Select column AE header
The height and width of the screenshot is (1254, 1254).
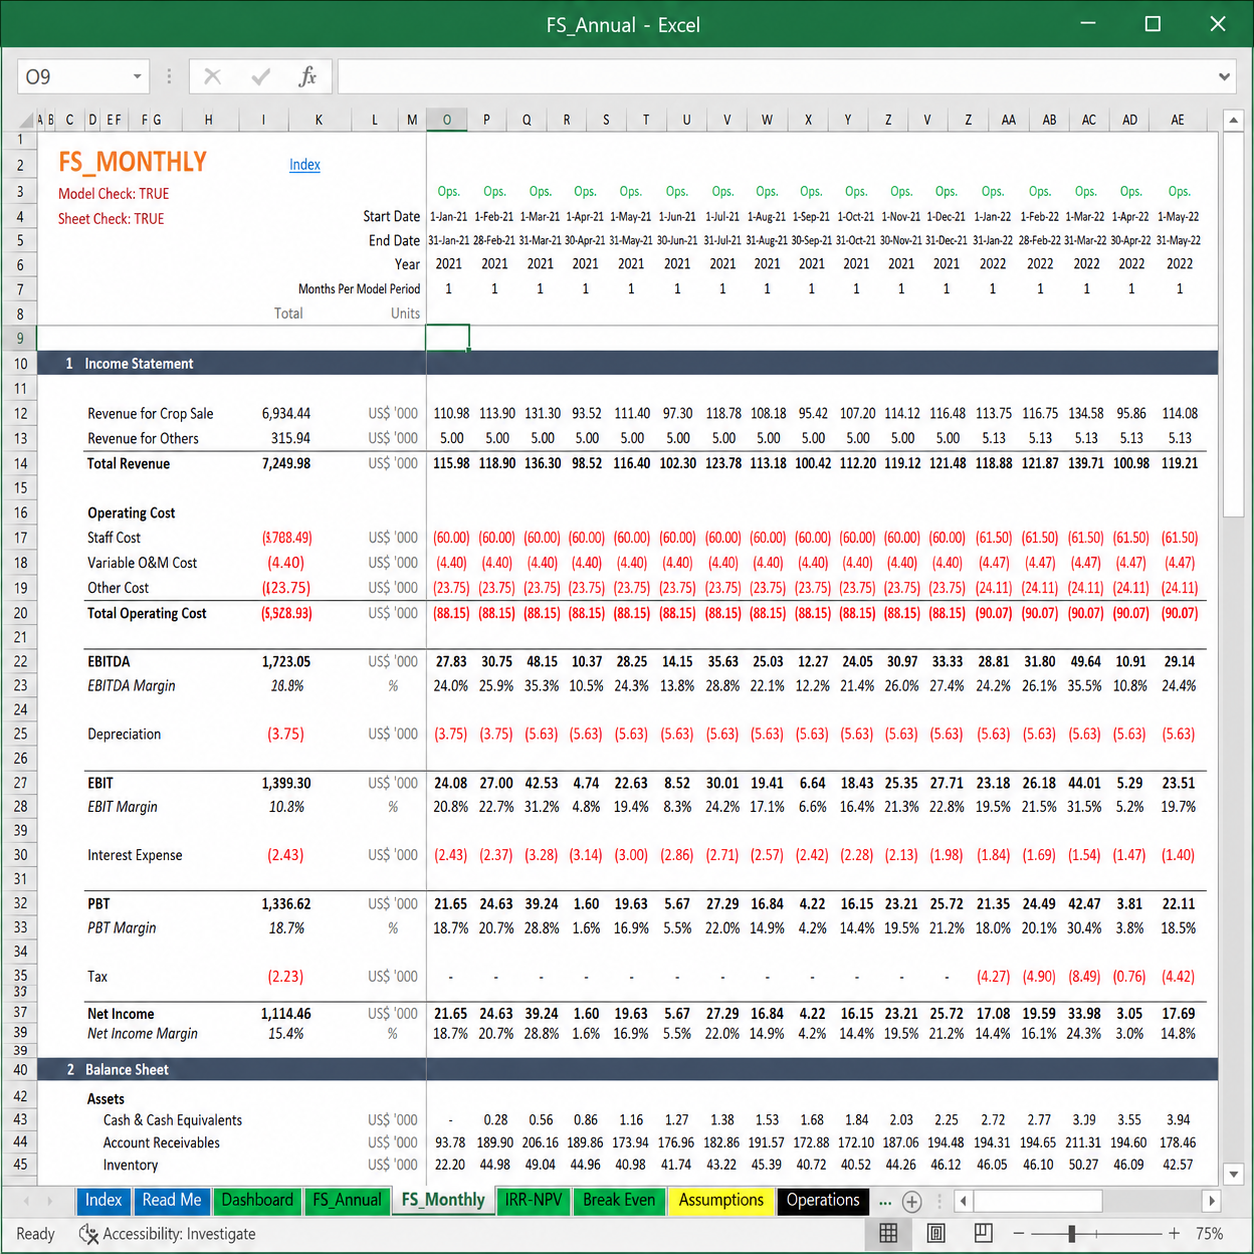coord(1178,120)
